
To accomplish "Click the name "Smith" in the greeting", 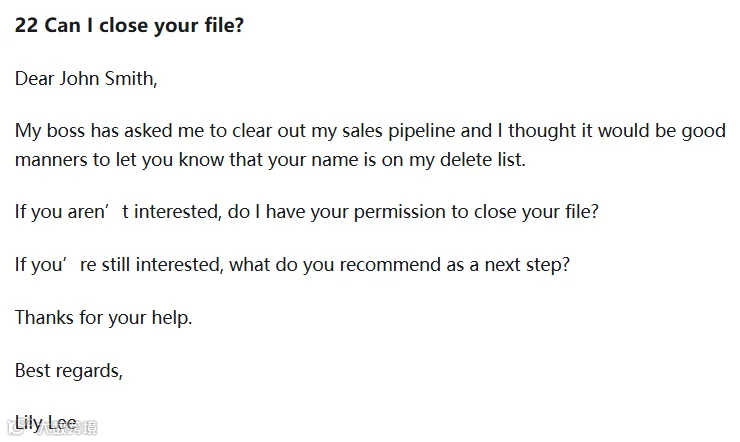I will tap(130, 78).
